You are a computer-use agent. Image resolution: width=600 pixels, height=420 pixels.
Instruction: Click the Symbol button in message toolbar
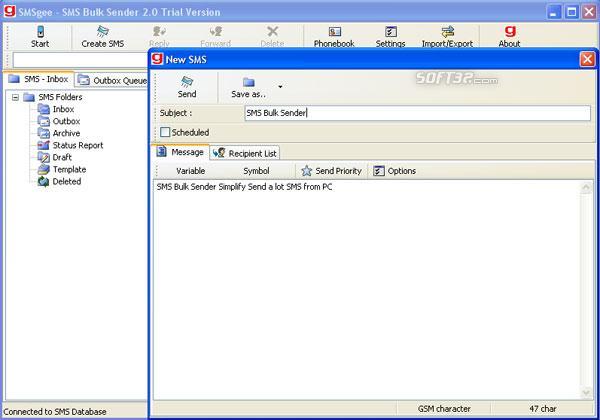[x=256, y=171]
